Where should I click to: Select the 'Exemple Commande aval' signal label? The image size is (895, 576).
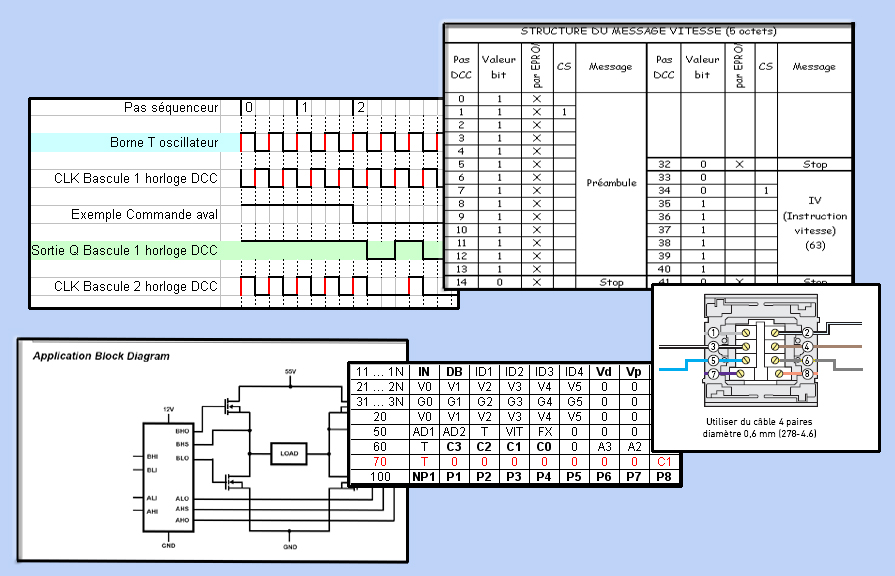point(144,214)
